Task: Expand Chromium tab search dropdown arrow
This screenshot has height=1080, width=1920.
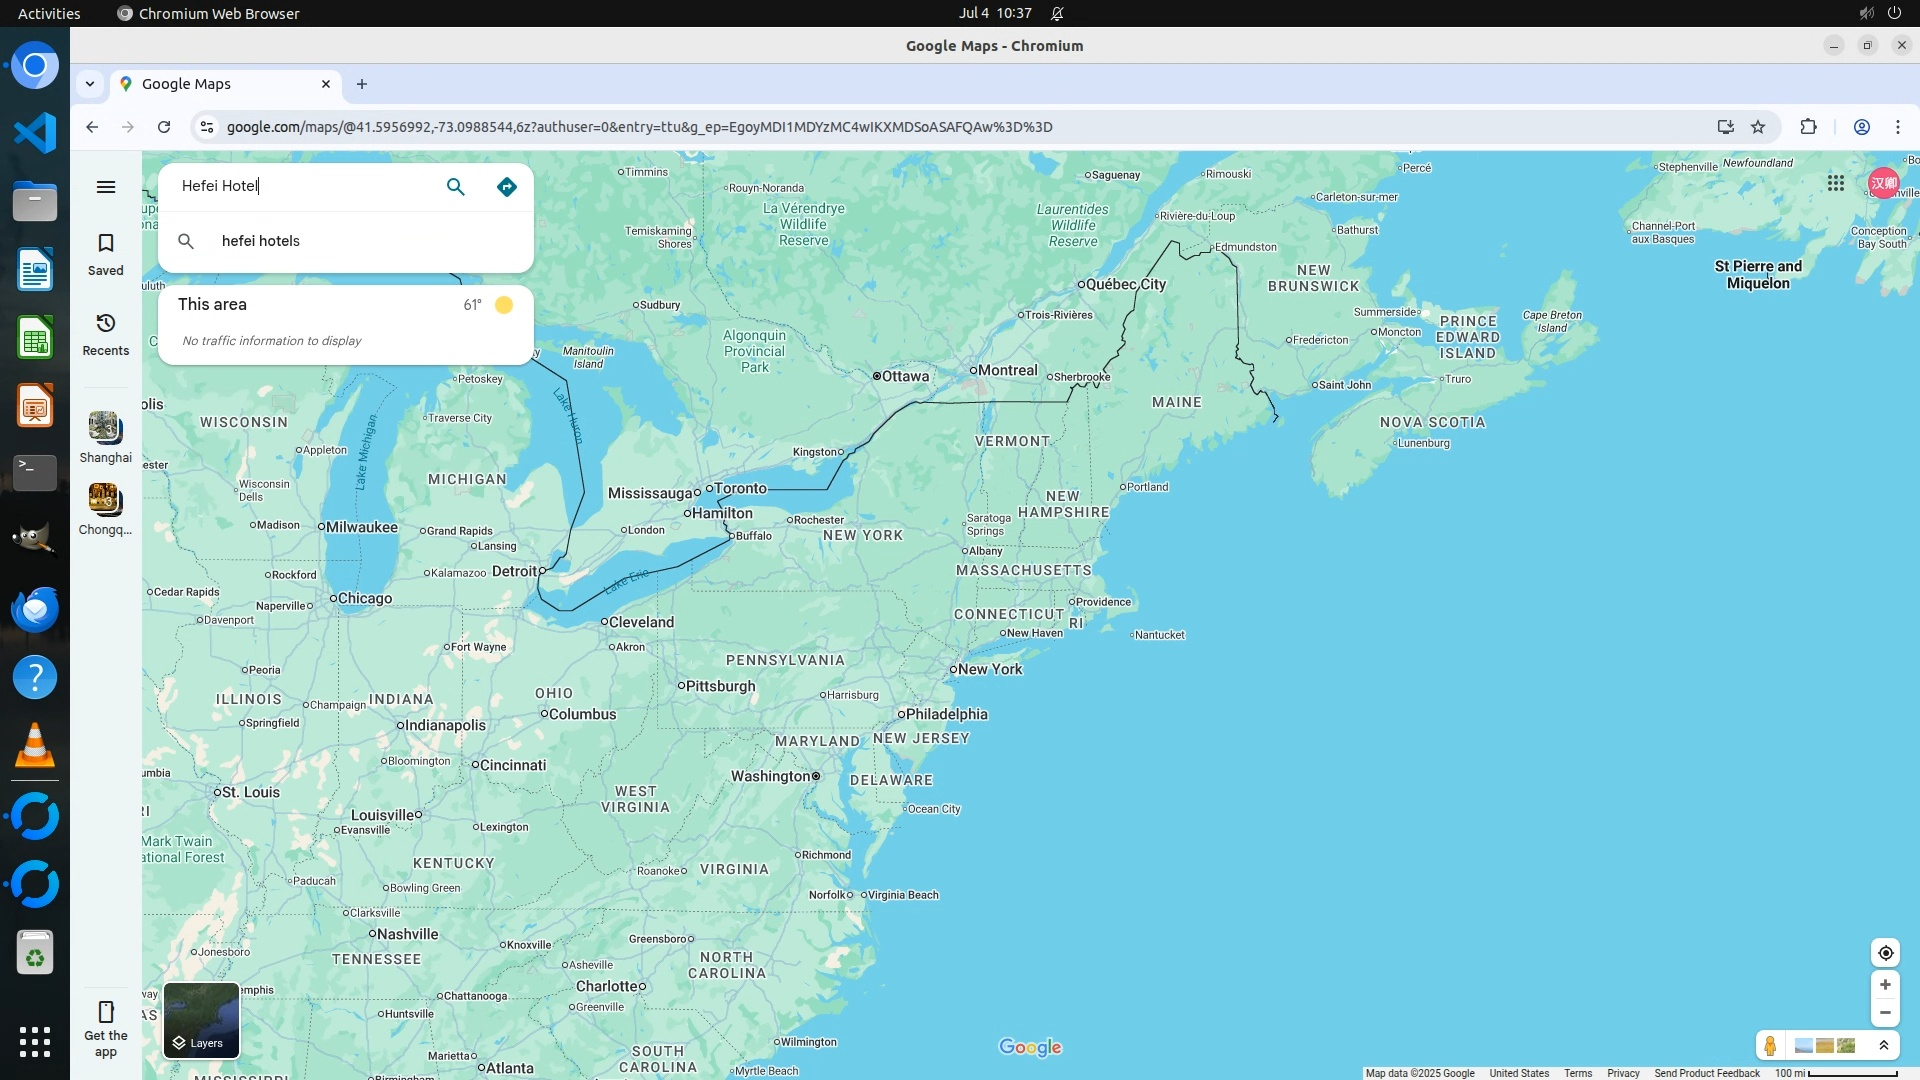Action: pyautogui.click(x=90, y=84)
